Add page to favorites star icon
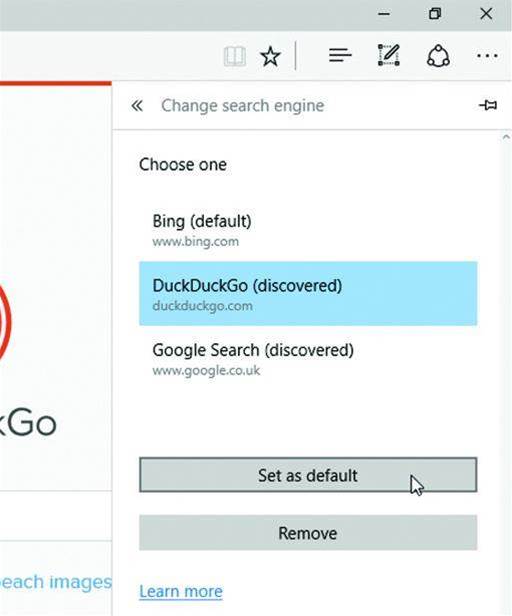Viewport: 512px width, 616px height. 270,56
